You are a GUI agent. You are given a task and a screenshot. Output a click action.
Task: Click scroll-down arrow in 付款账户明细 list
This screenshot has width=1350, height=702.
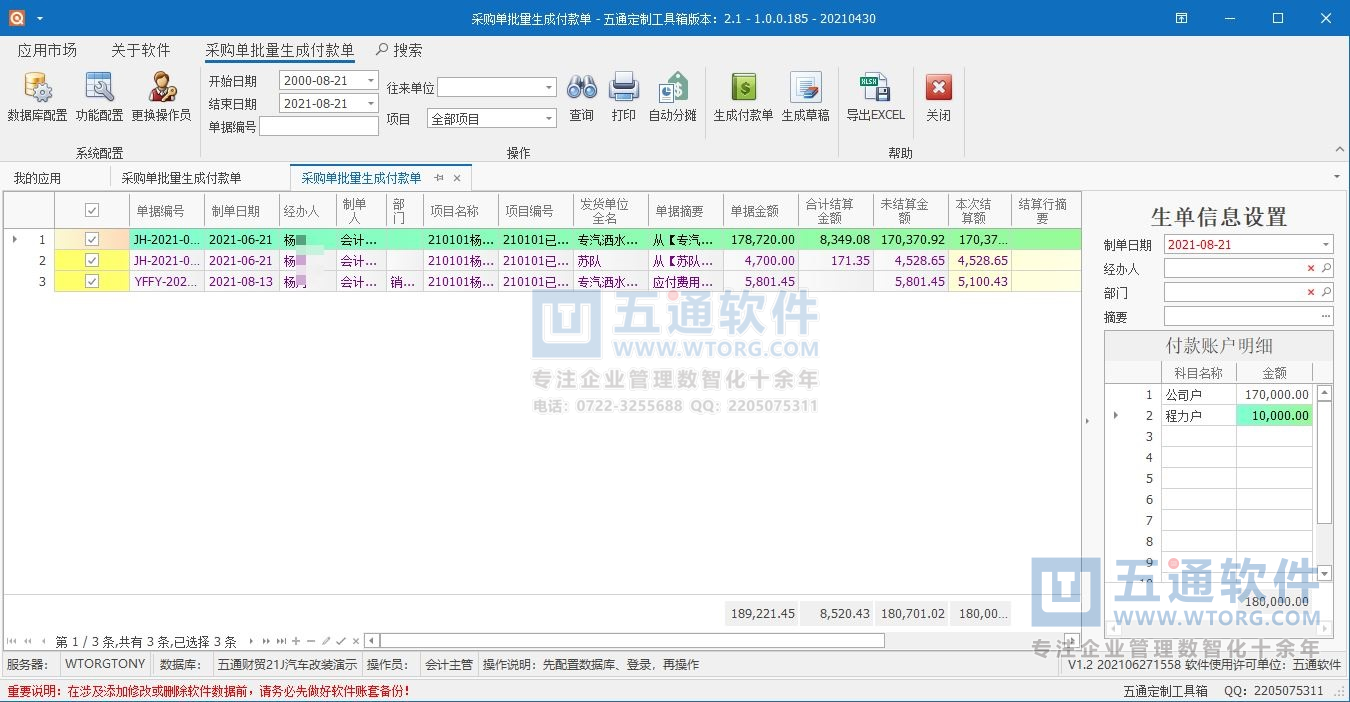coord(1325,574)
